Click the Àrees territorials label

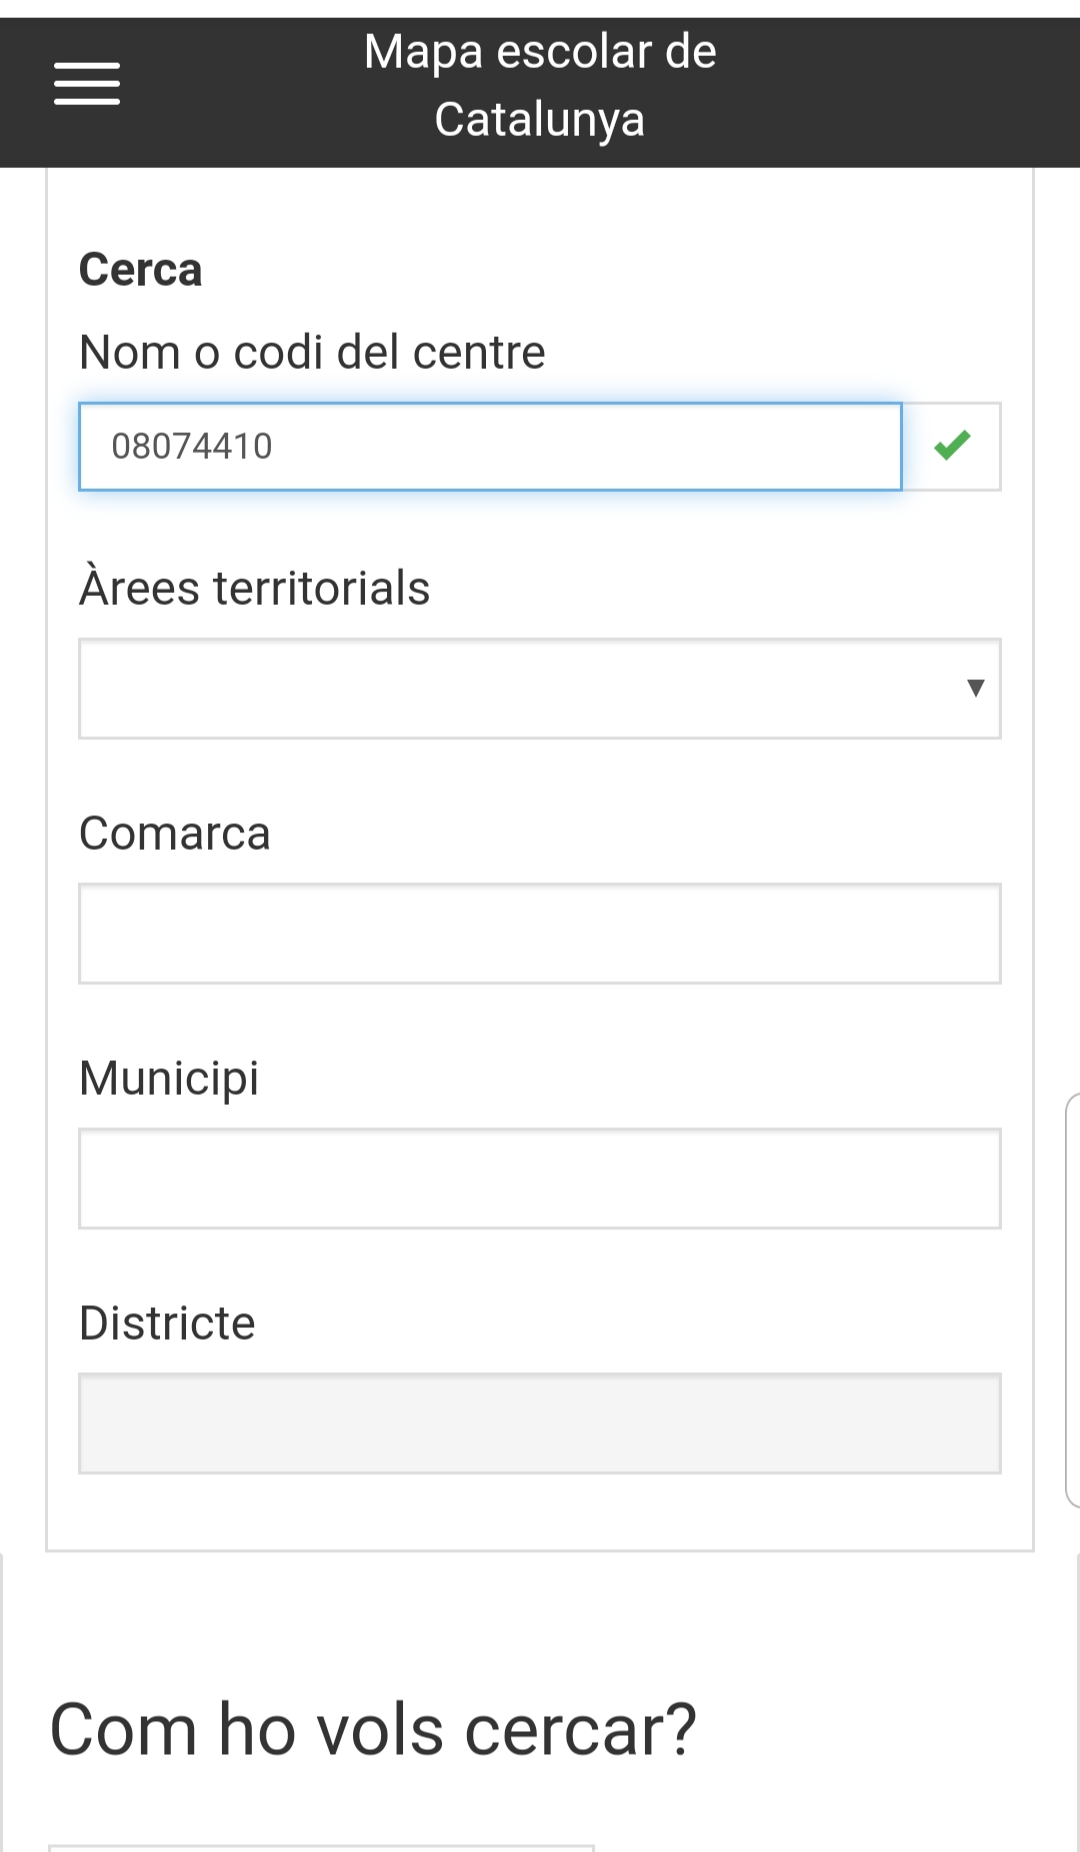point(254,588)
